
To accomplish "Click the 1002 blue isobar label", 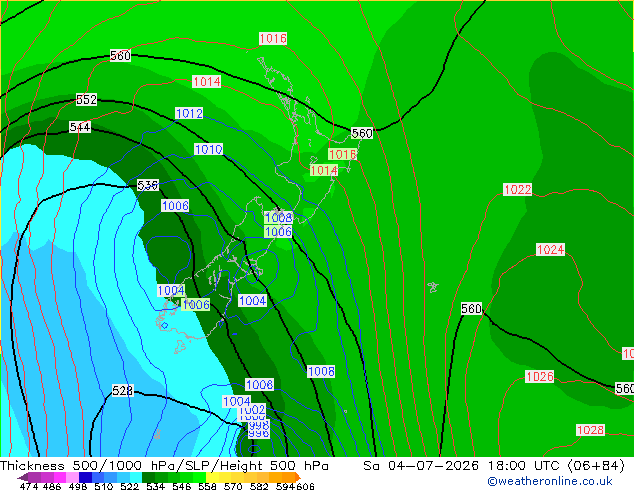I will point(252,409).
